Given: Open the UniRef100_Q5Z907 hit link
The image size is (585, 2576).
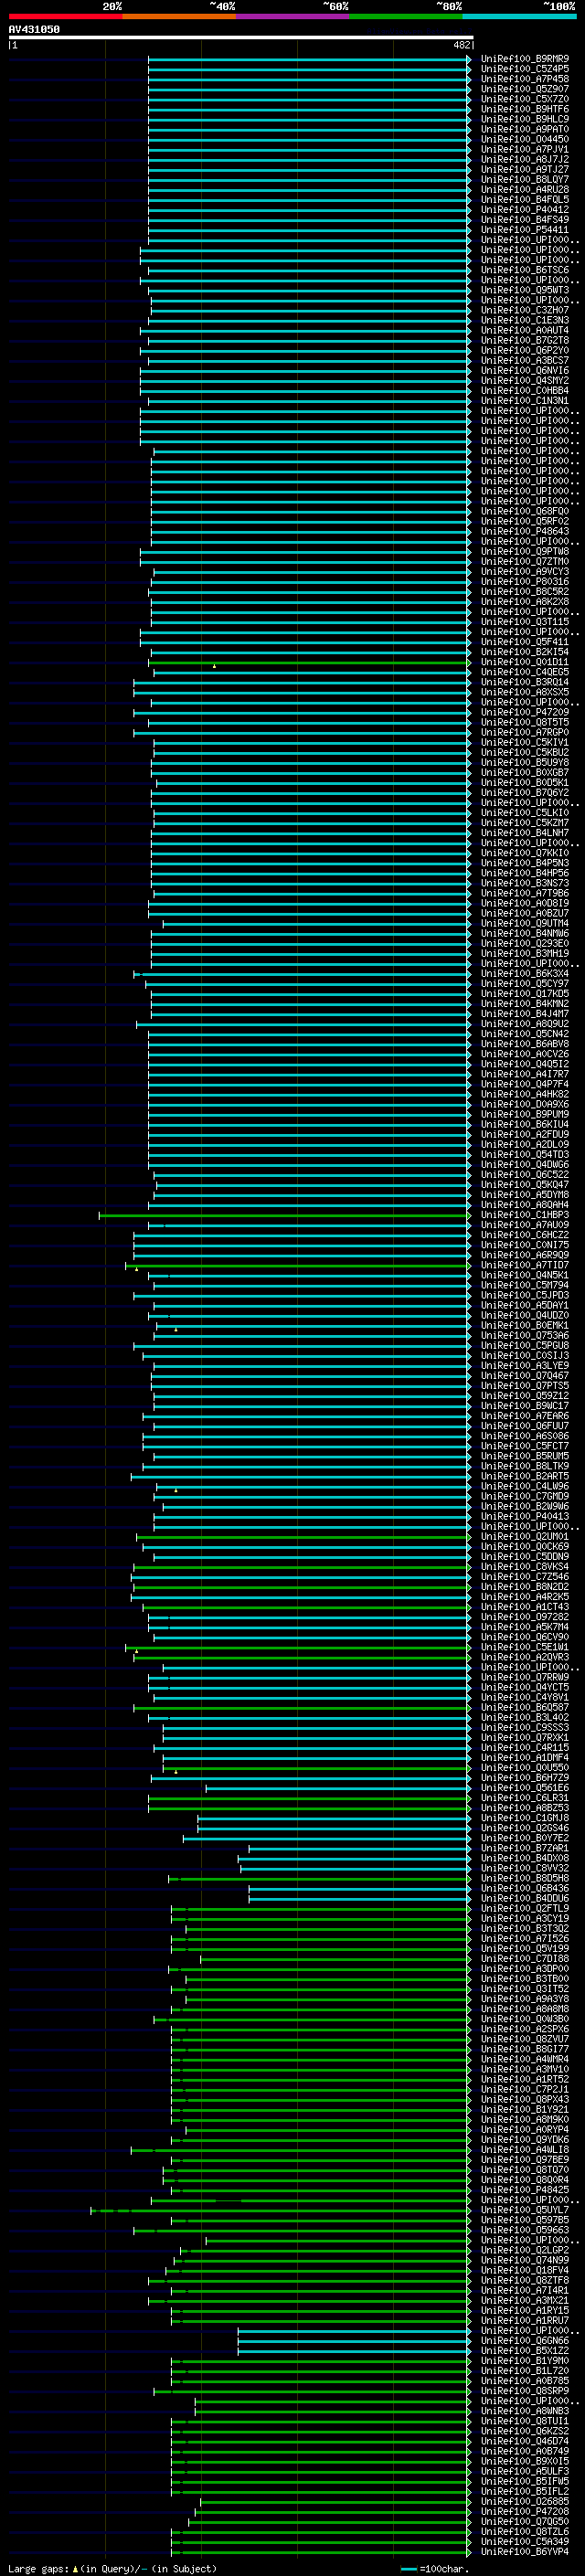Looking at the screenshot, I should point(525,89).
